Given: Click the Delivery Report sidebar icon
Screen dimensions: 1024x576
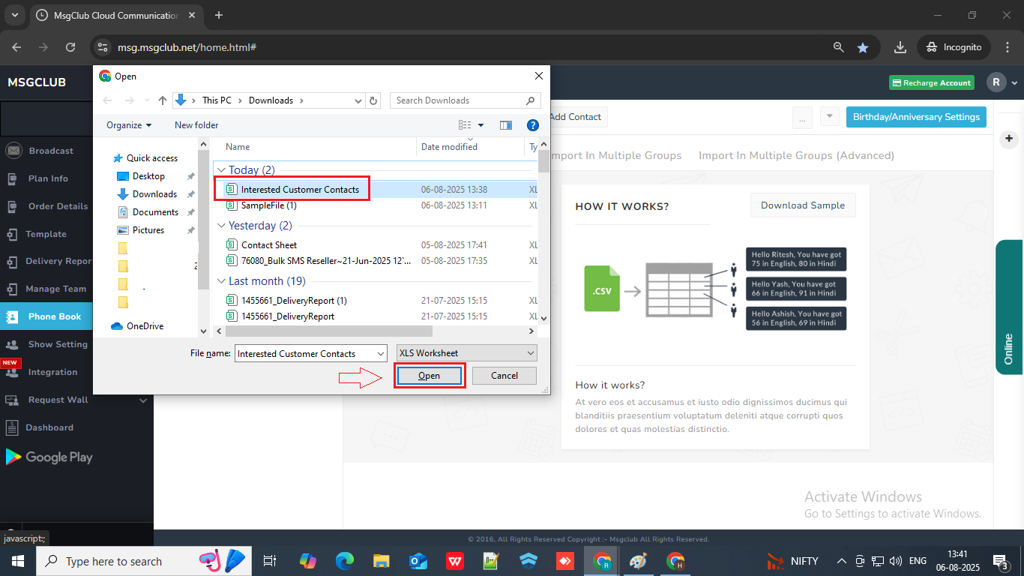Looking at the screenshot, I should pyautogui.click(x=12, y=261).
